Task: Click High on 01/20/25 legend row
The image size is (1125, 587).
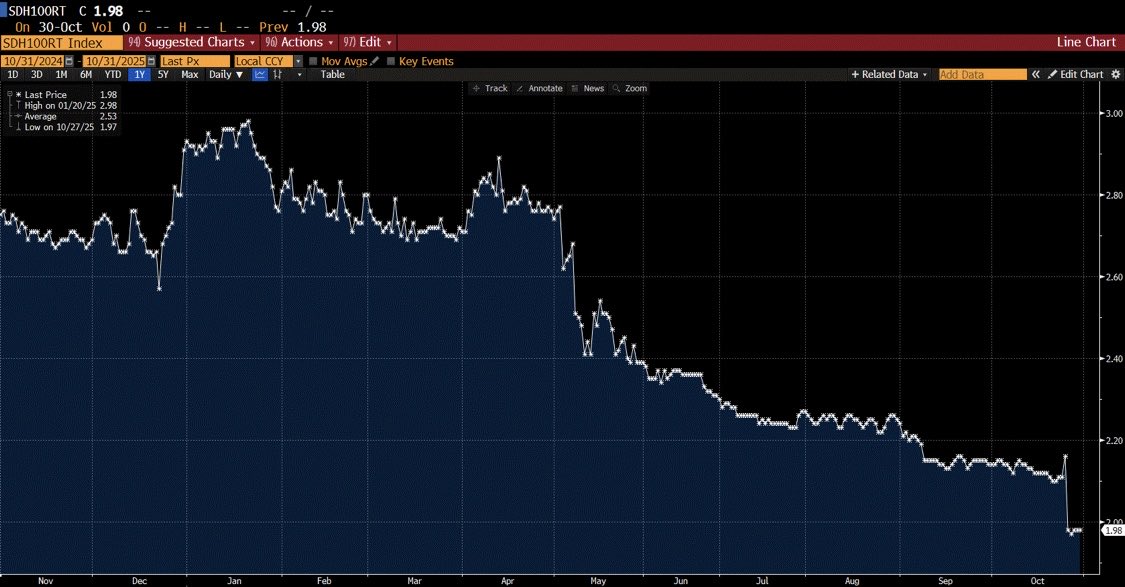Action: coord(63,105)
